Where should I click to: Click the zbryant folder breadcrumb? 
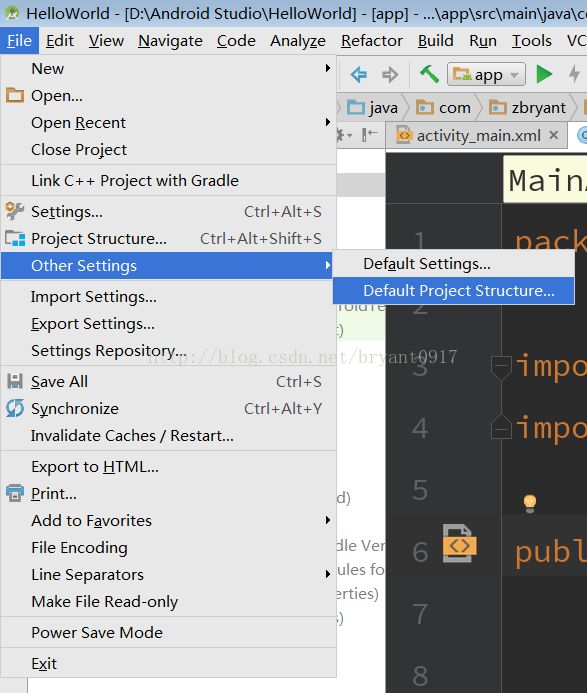coord(528,107)
